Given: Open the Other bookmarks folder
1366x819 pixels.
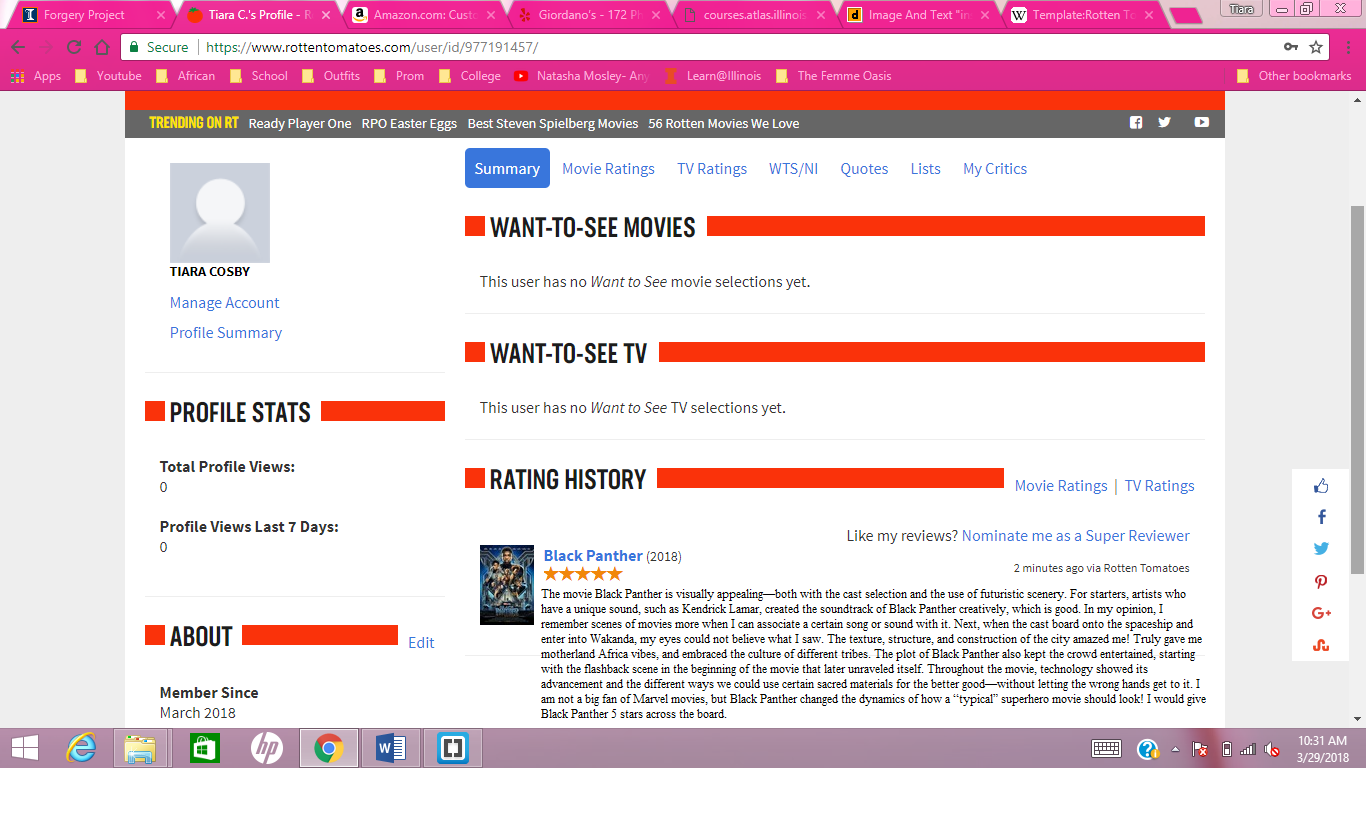Looking at the screenshot, I should (x=1294, y=76).
